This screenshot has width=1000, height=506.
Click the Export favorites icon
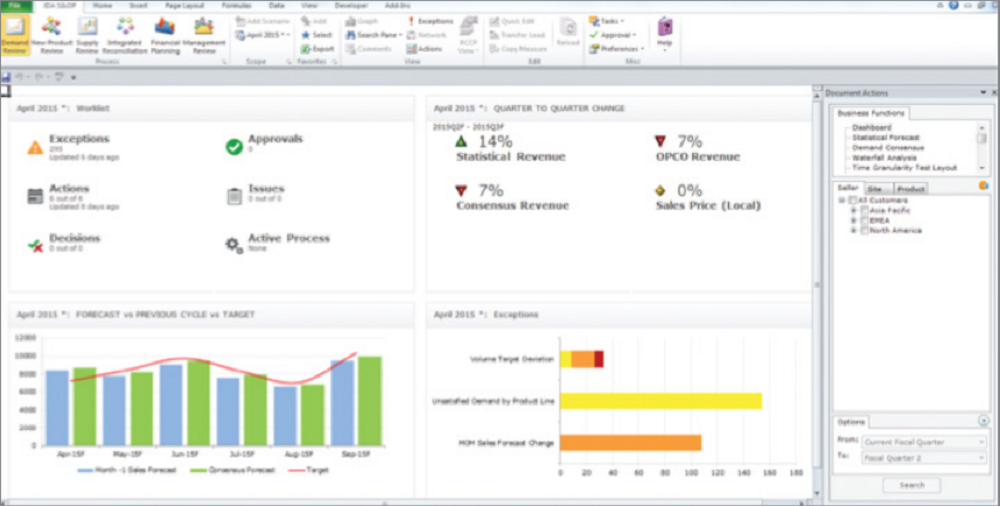[x=317, y=48]
